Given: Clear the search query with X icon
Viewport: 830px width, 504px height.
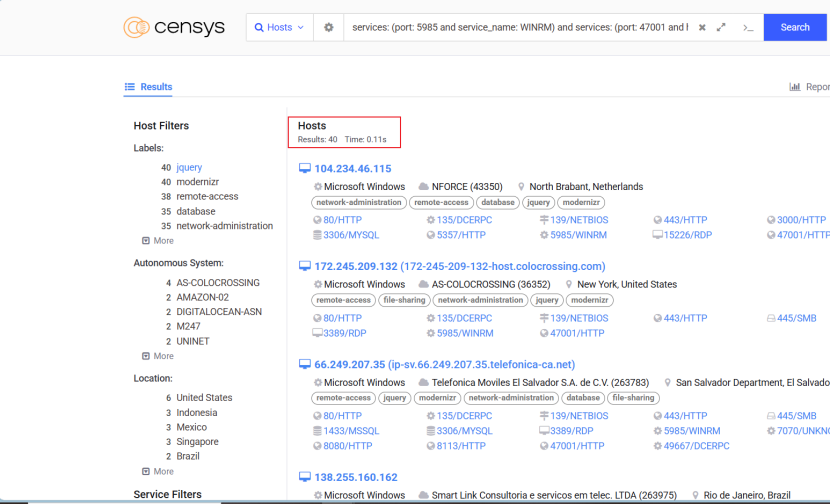Looking at the screenshot, I should click(702, 27).
